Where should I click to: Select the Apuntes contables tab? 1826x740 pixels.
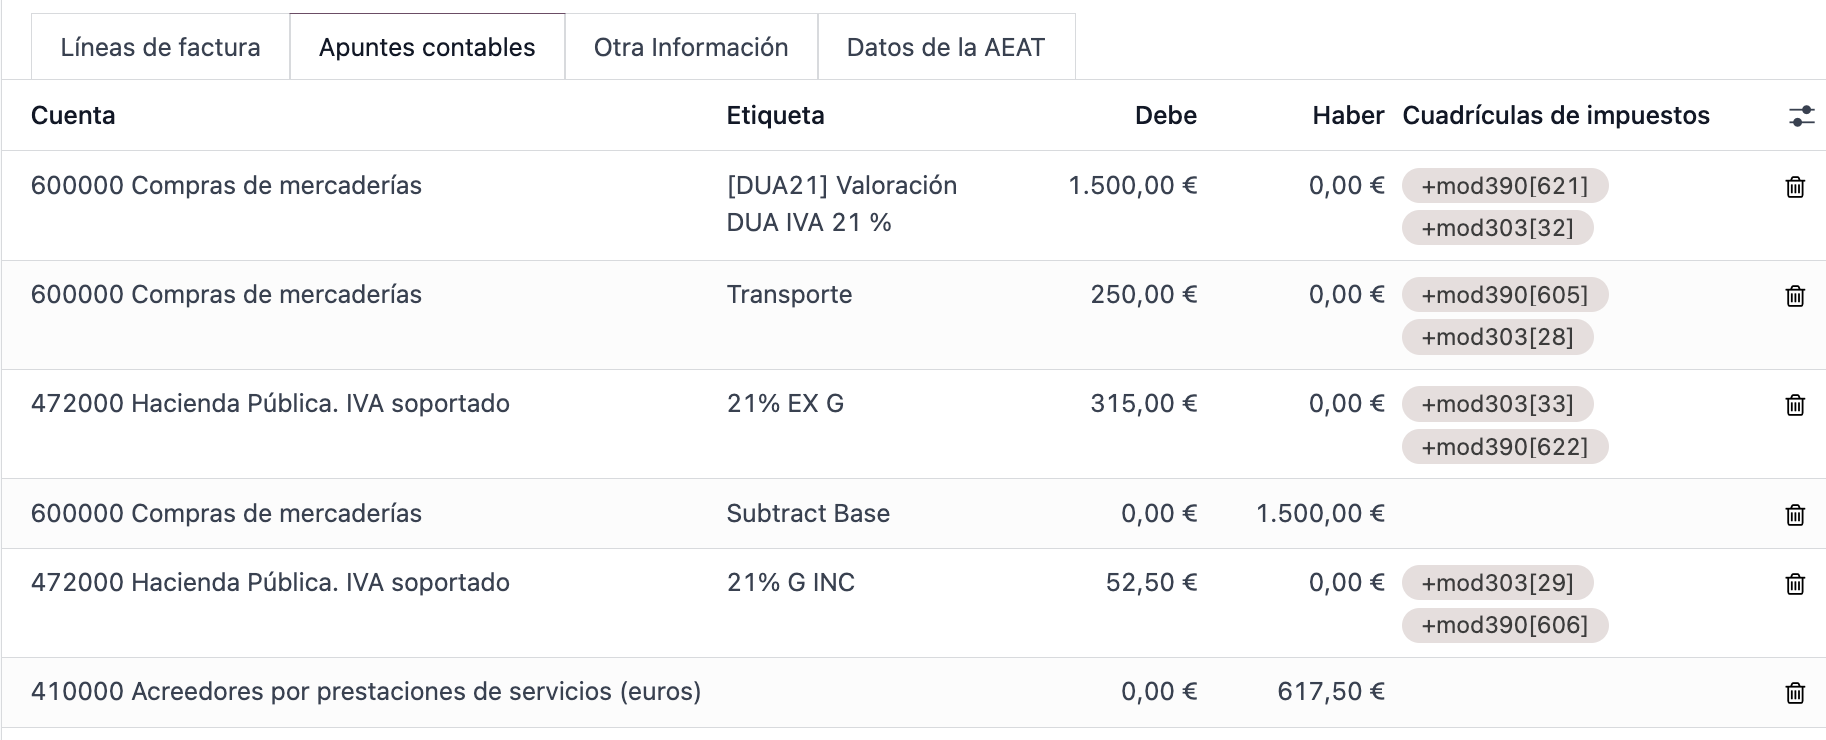[427, 46]
